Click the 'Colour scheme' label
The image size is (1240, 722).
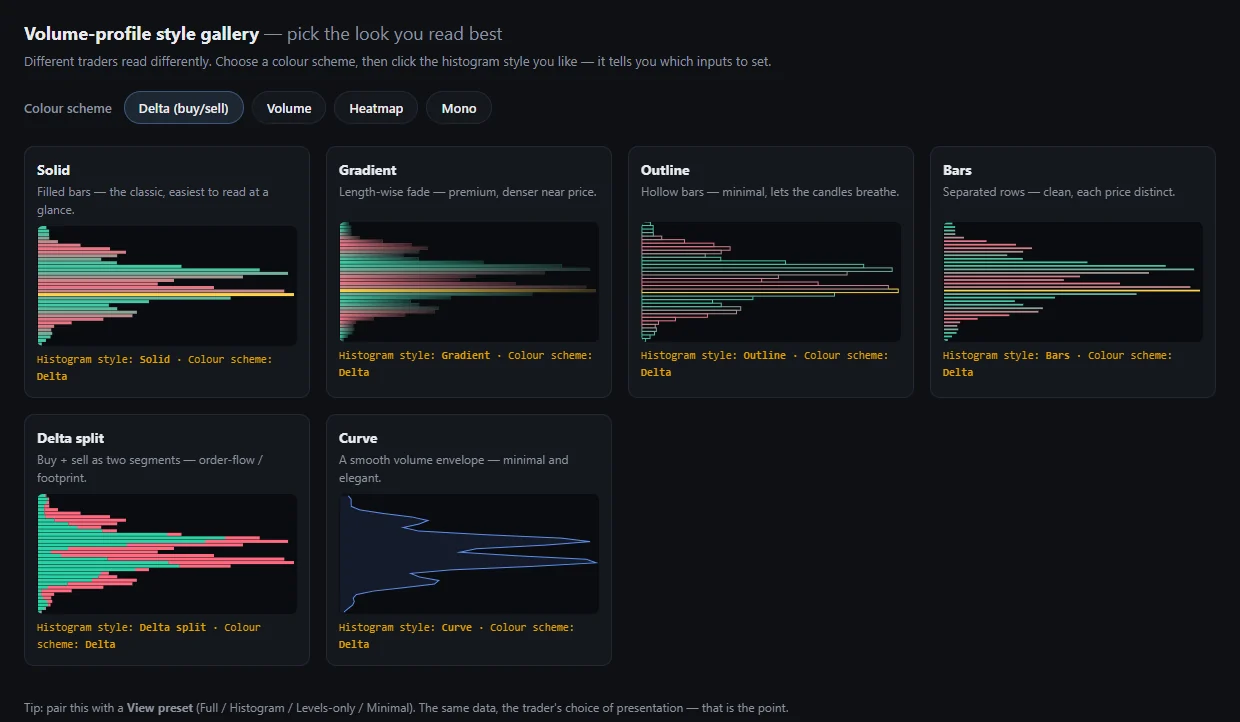68,108
